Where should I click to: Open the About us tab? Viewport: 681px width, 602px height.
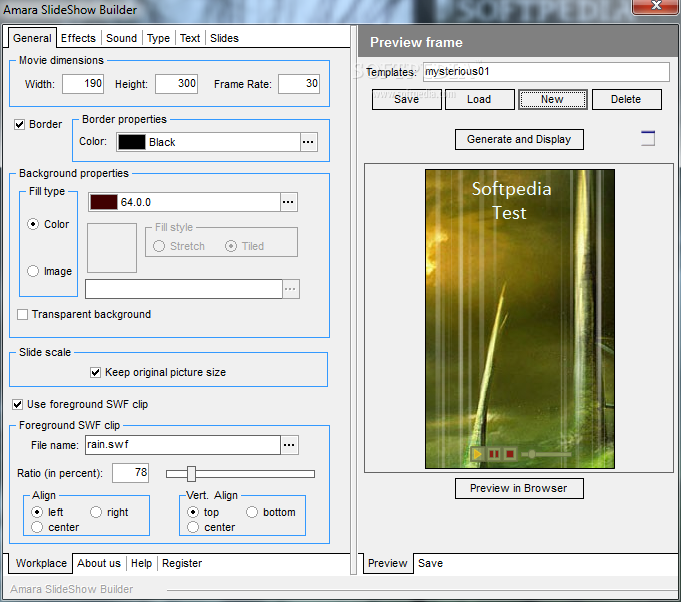99,563
